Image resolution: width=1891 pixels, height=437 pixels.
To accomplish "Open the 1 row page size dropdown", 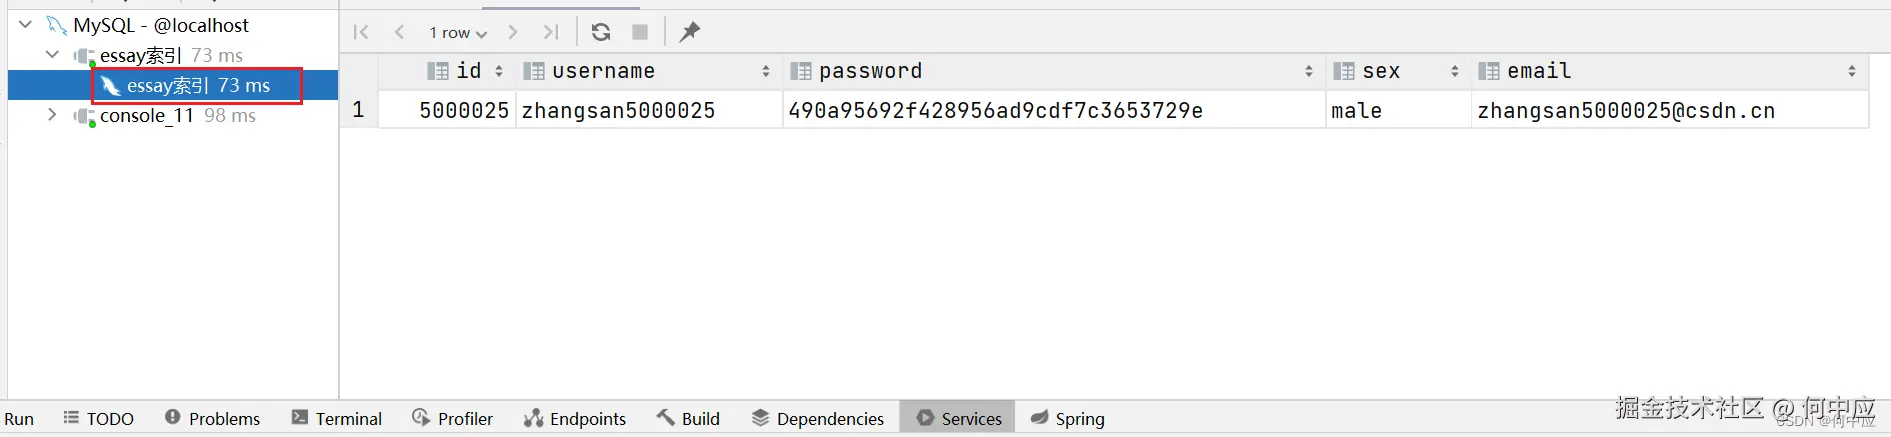I will click(457, 33).
